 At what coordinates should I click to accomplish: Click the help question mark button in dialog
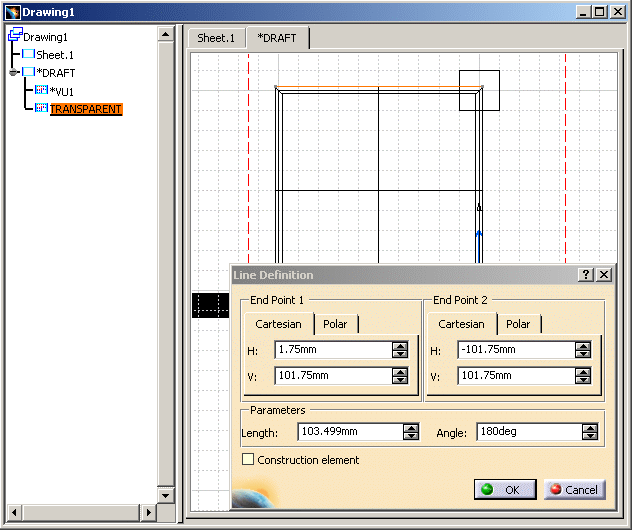(585, 275)
